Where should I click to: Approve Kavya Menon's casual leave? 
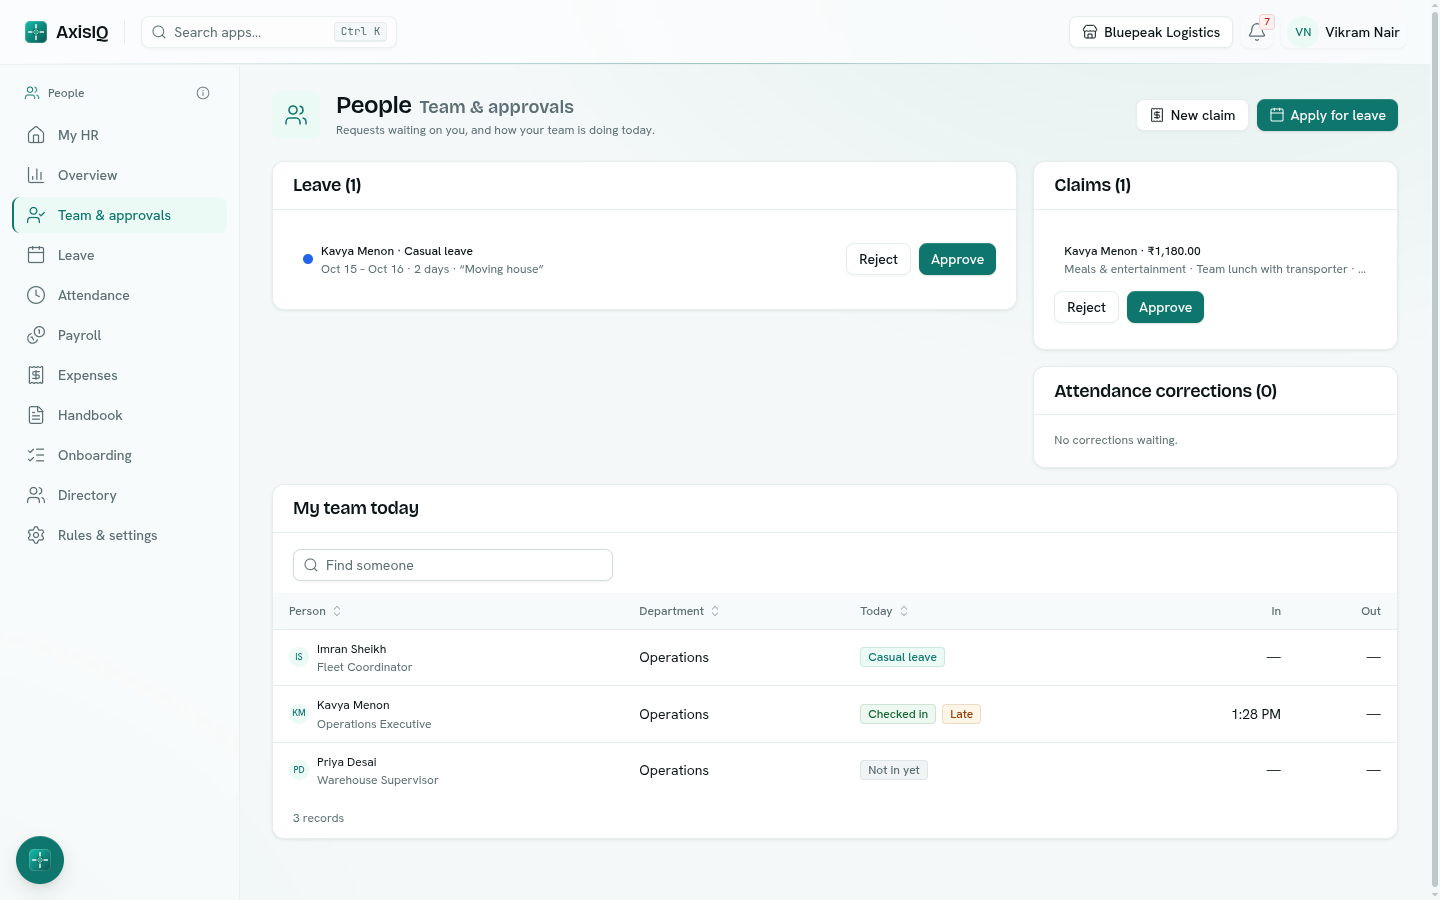(x=957, y=259)
